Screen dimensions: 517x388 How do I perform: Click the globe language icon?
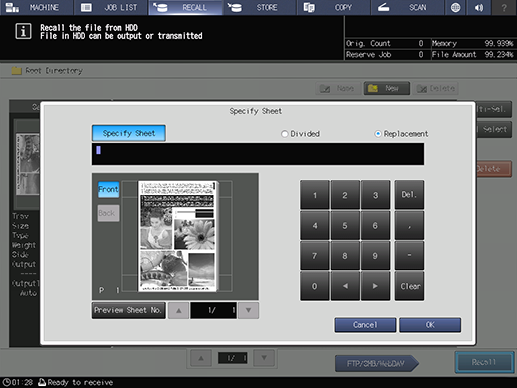[x=455, y=7]
